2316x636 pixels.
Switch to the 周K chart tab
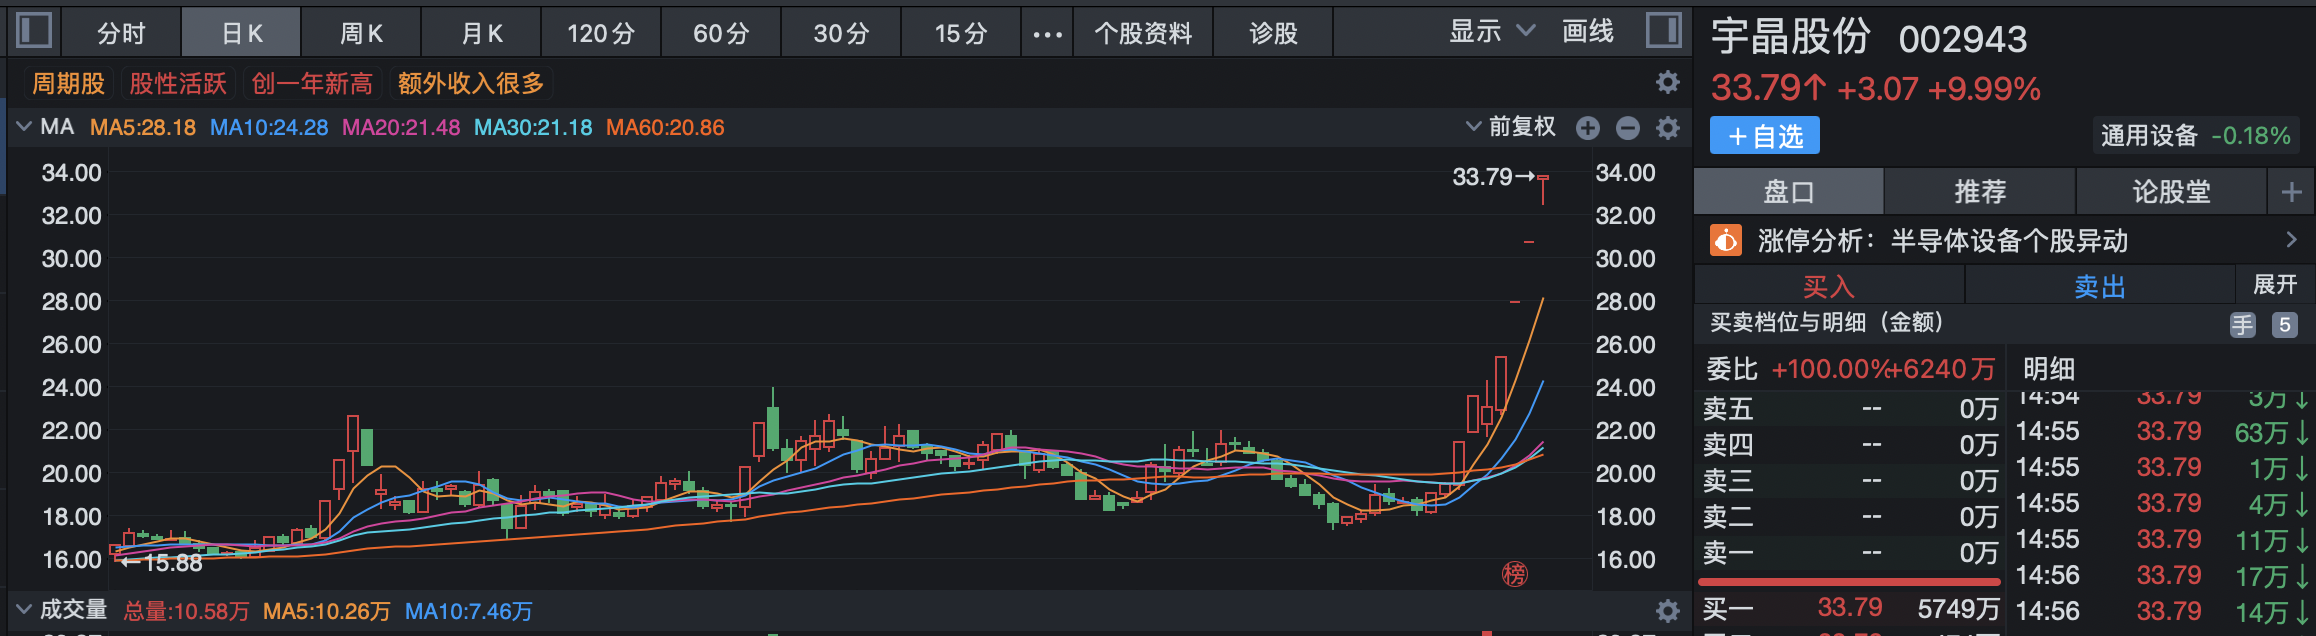click(x=361, y=34)
